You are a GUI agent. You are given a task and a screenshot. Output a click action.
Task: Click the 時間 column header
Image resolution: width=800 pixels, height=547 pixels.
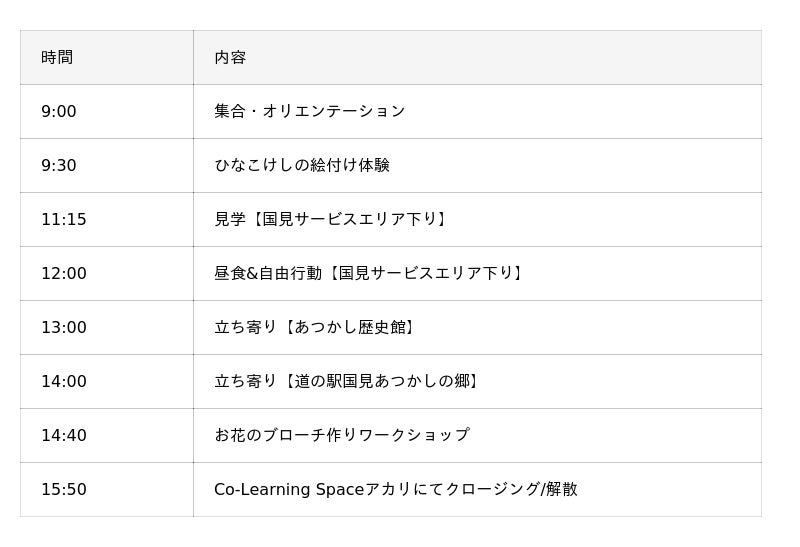tap(57, 58)
